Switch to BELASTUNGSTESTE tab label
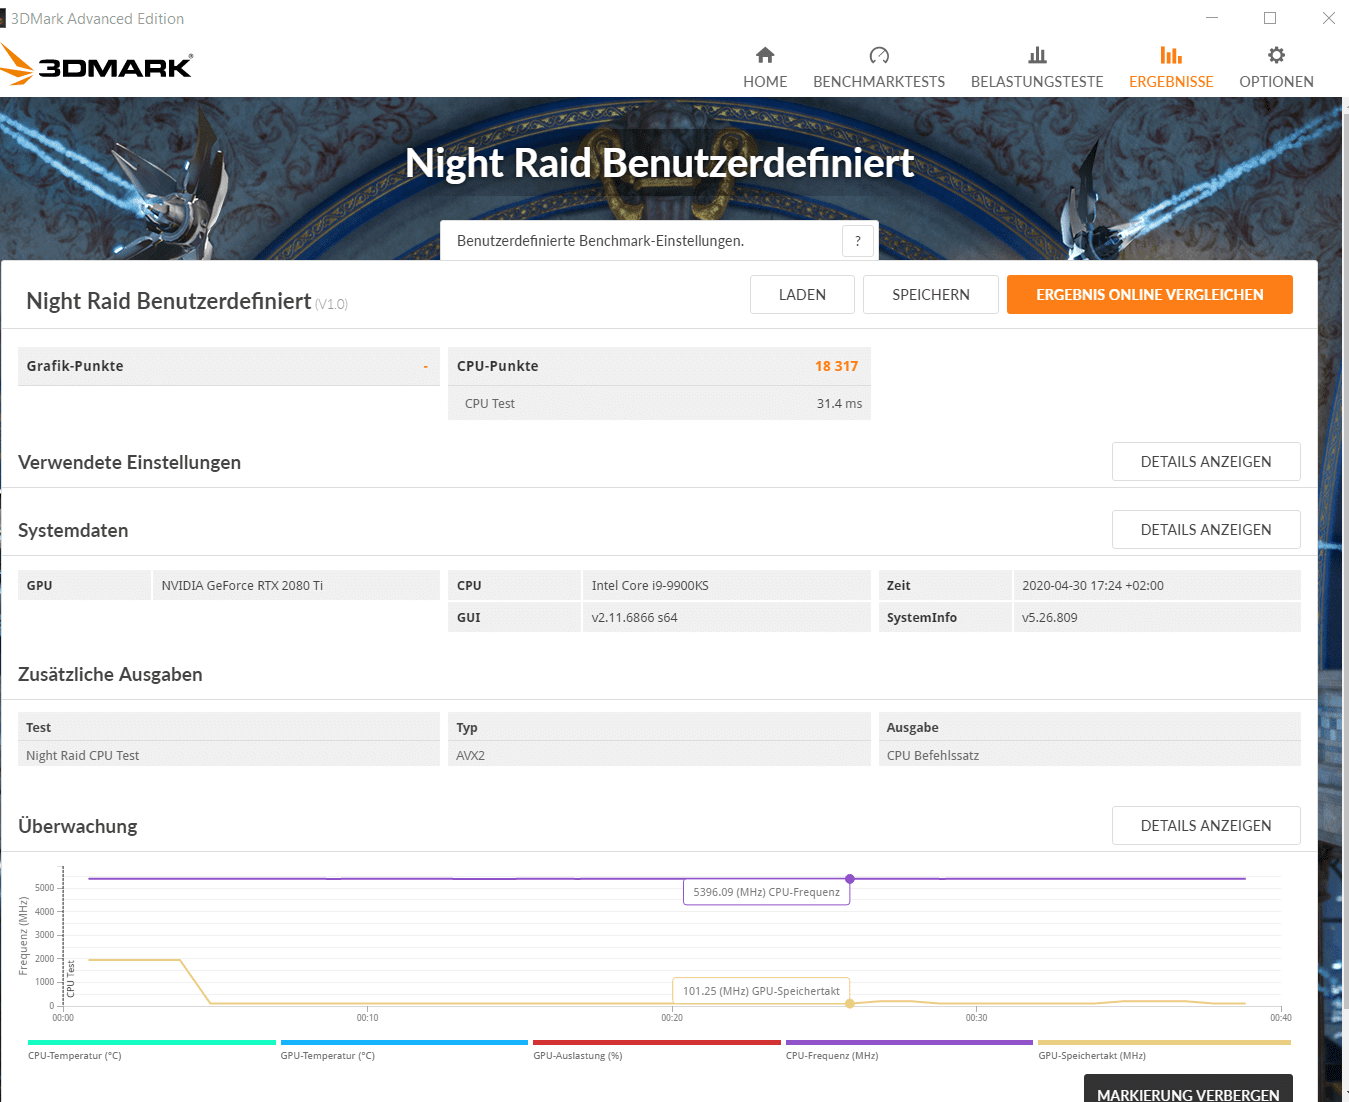 [x=1037, y=82]
